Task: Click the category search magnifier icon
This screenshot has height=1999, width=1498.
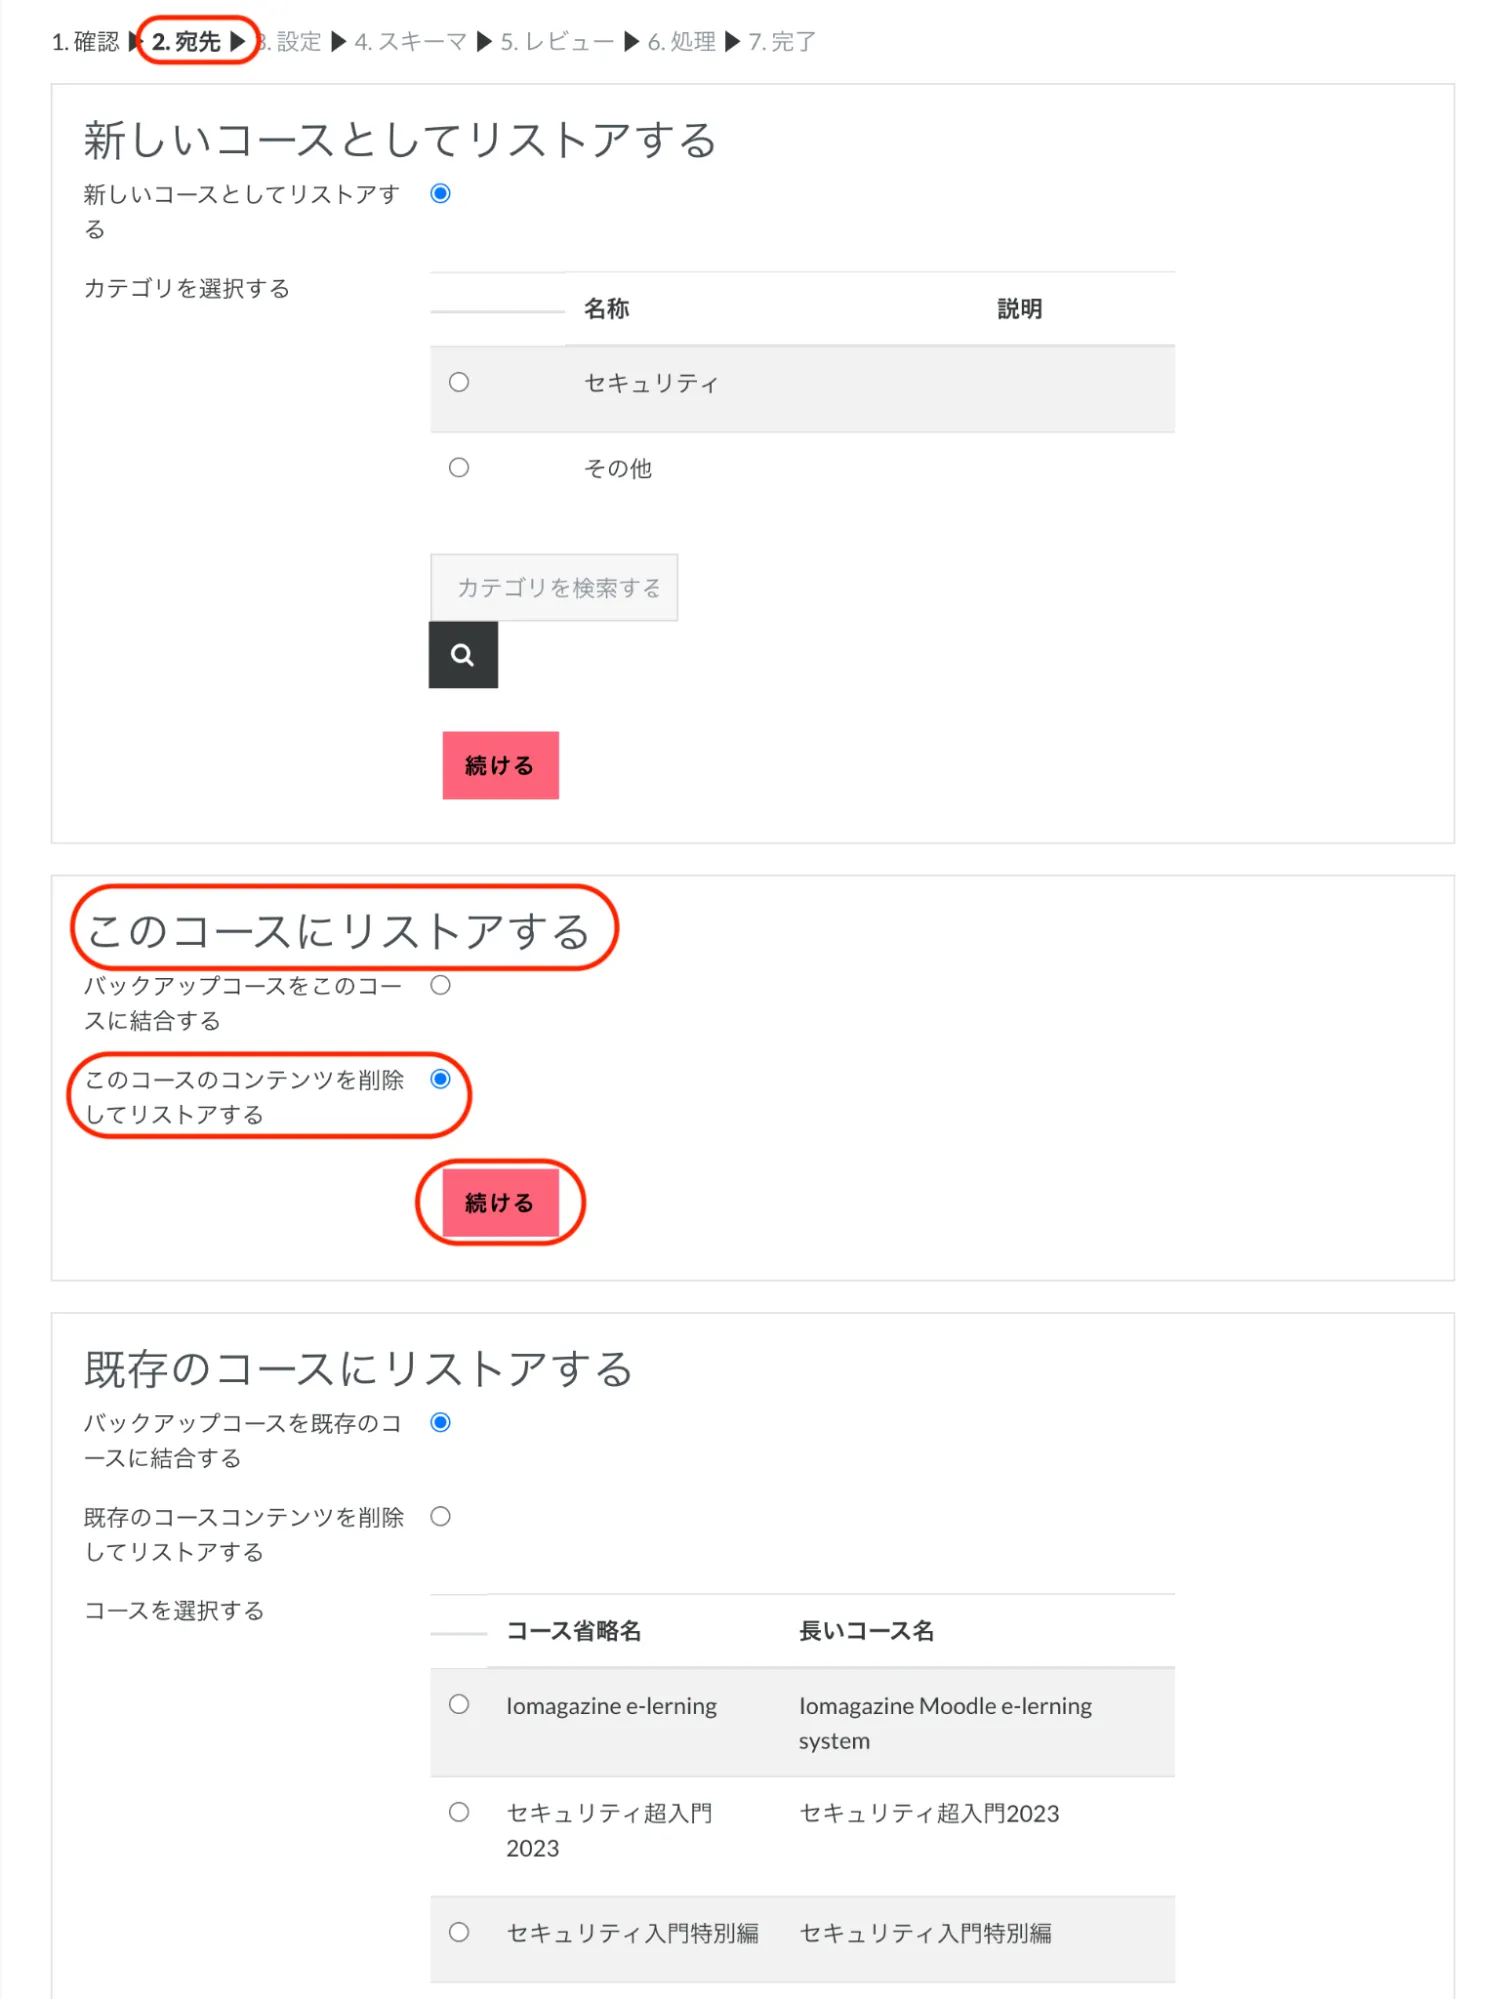Action: coord(462,655)
